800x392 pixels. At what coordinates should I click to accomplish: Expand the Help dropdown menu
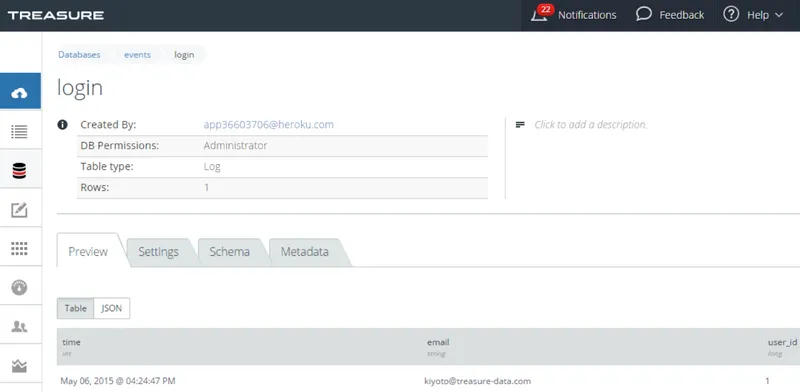click(x=753, y=15)
